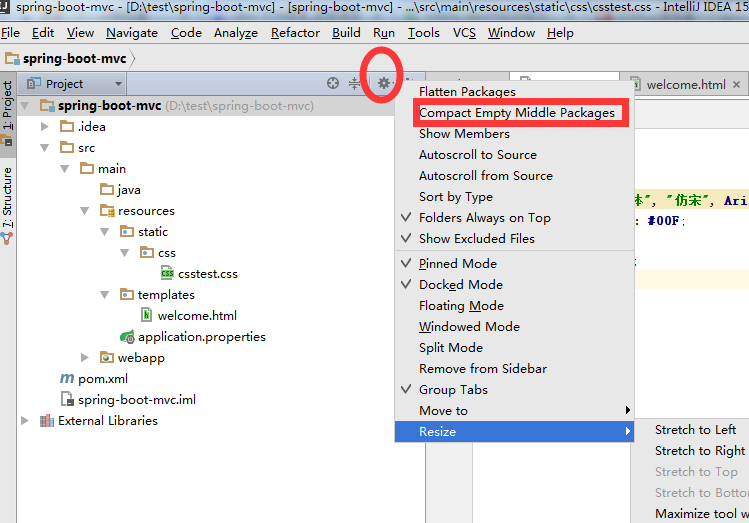The image size is (749, 523).
Task: Click the csstest.css file icon
Action: 167,274
